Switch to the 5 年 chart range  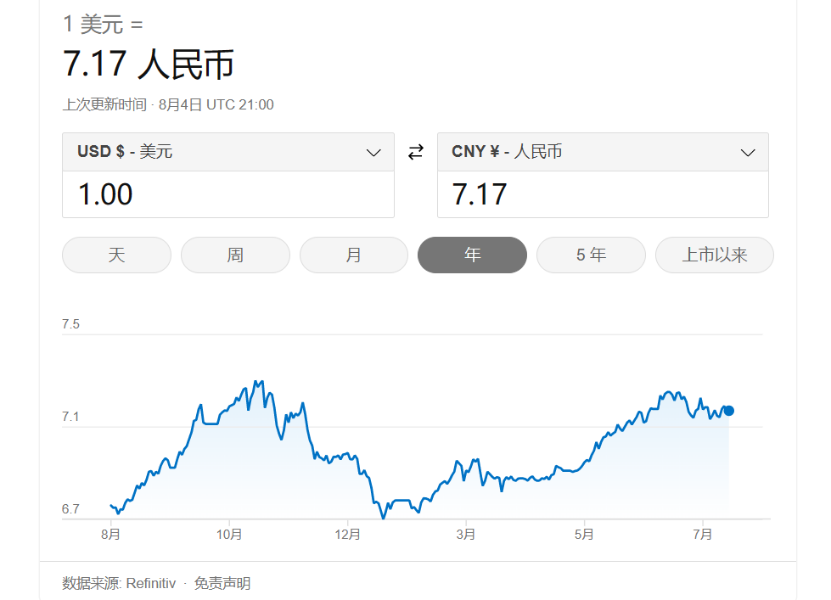[590, 255]
